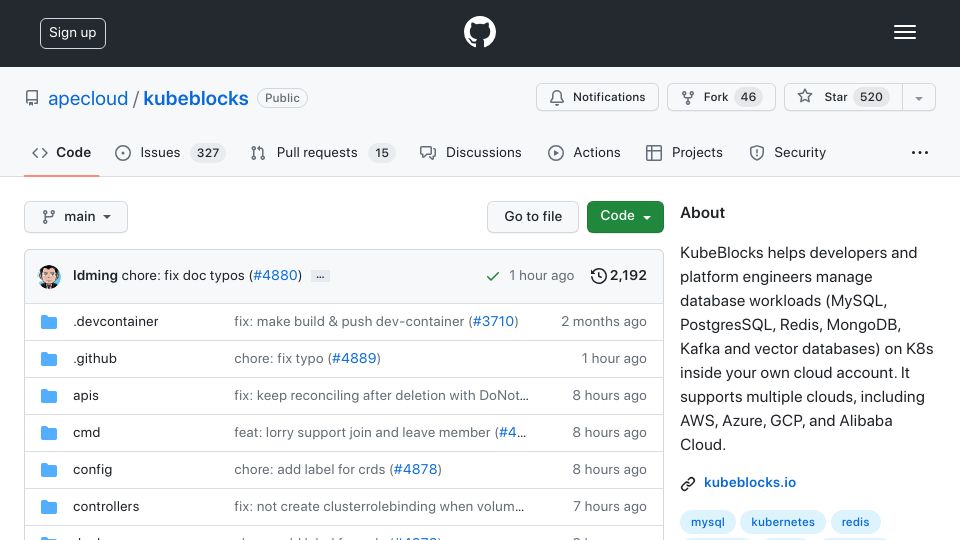Image resolution: width=960 pixels, height=540 pixels.
Task: Expand the star lists dropdown arrow
Action: click(918, 98)
